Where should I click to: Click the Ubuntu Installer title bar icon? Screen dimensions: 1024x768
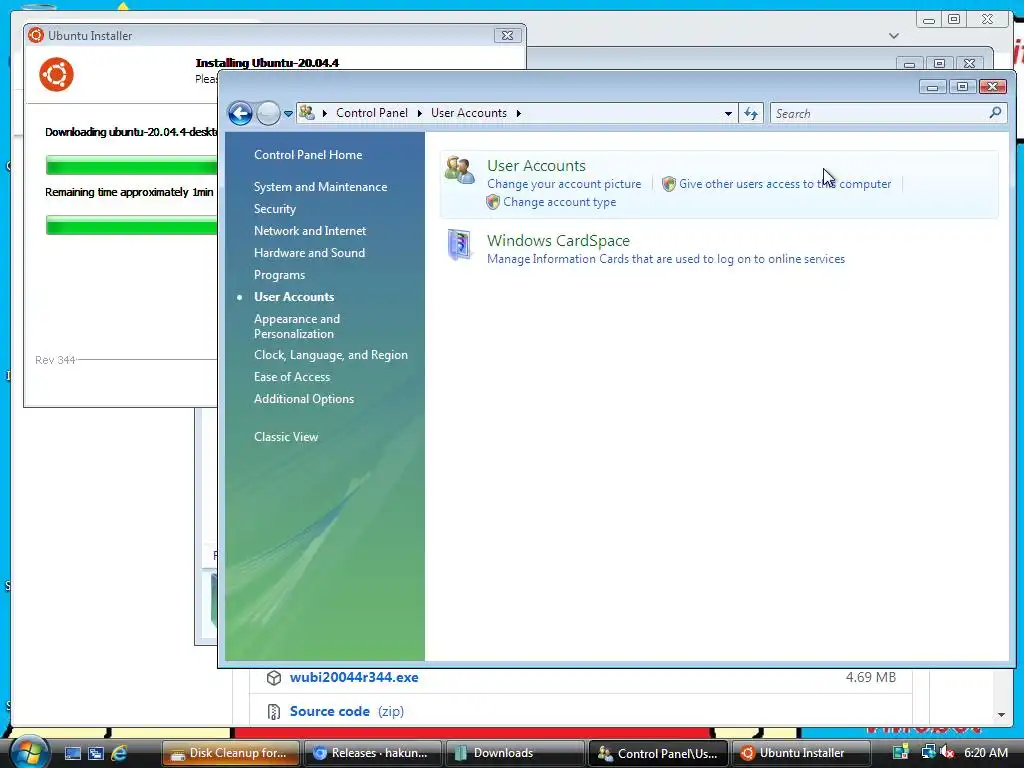click(36, 35)
